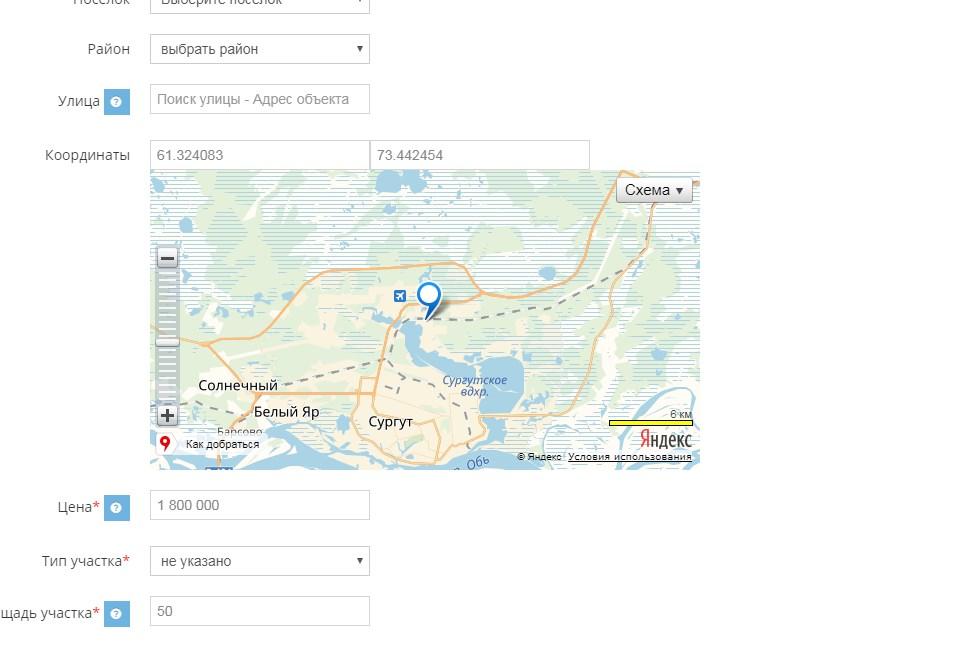Click the 6 км scale label on map
This screenshot has width=972, height=646.
681,414
